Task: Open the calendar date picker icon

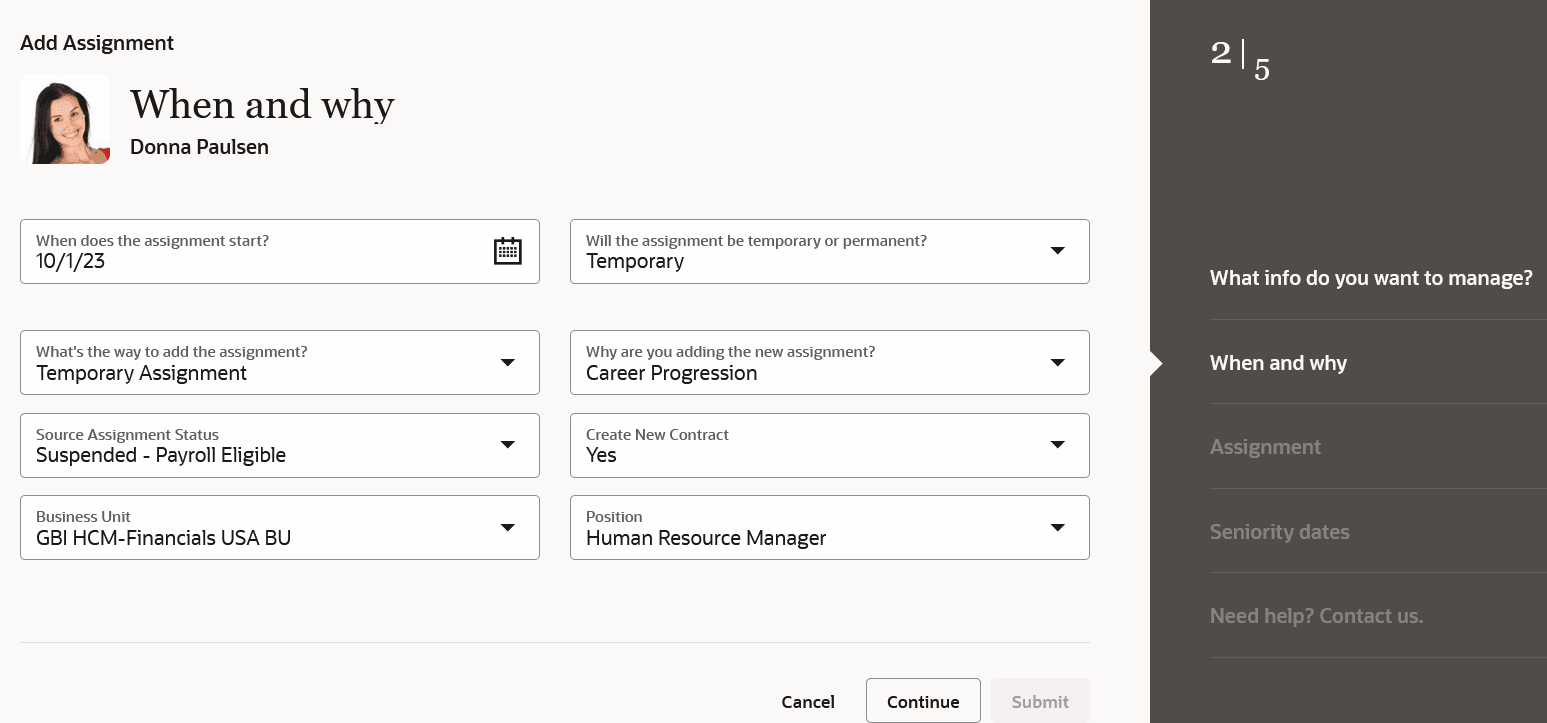Action: pos(508,251)
